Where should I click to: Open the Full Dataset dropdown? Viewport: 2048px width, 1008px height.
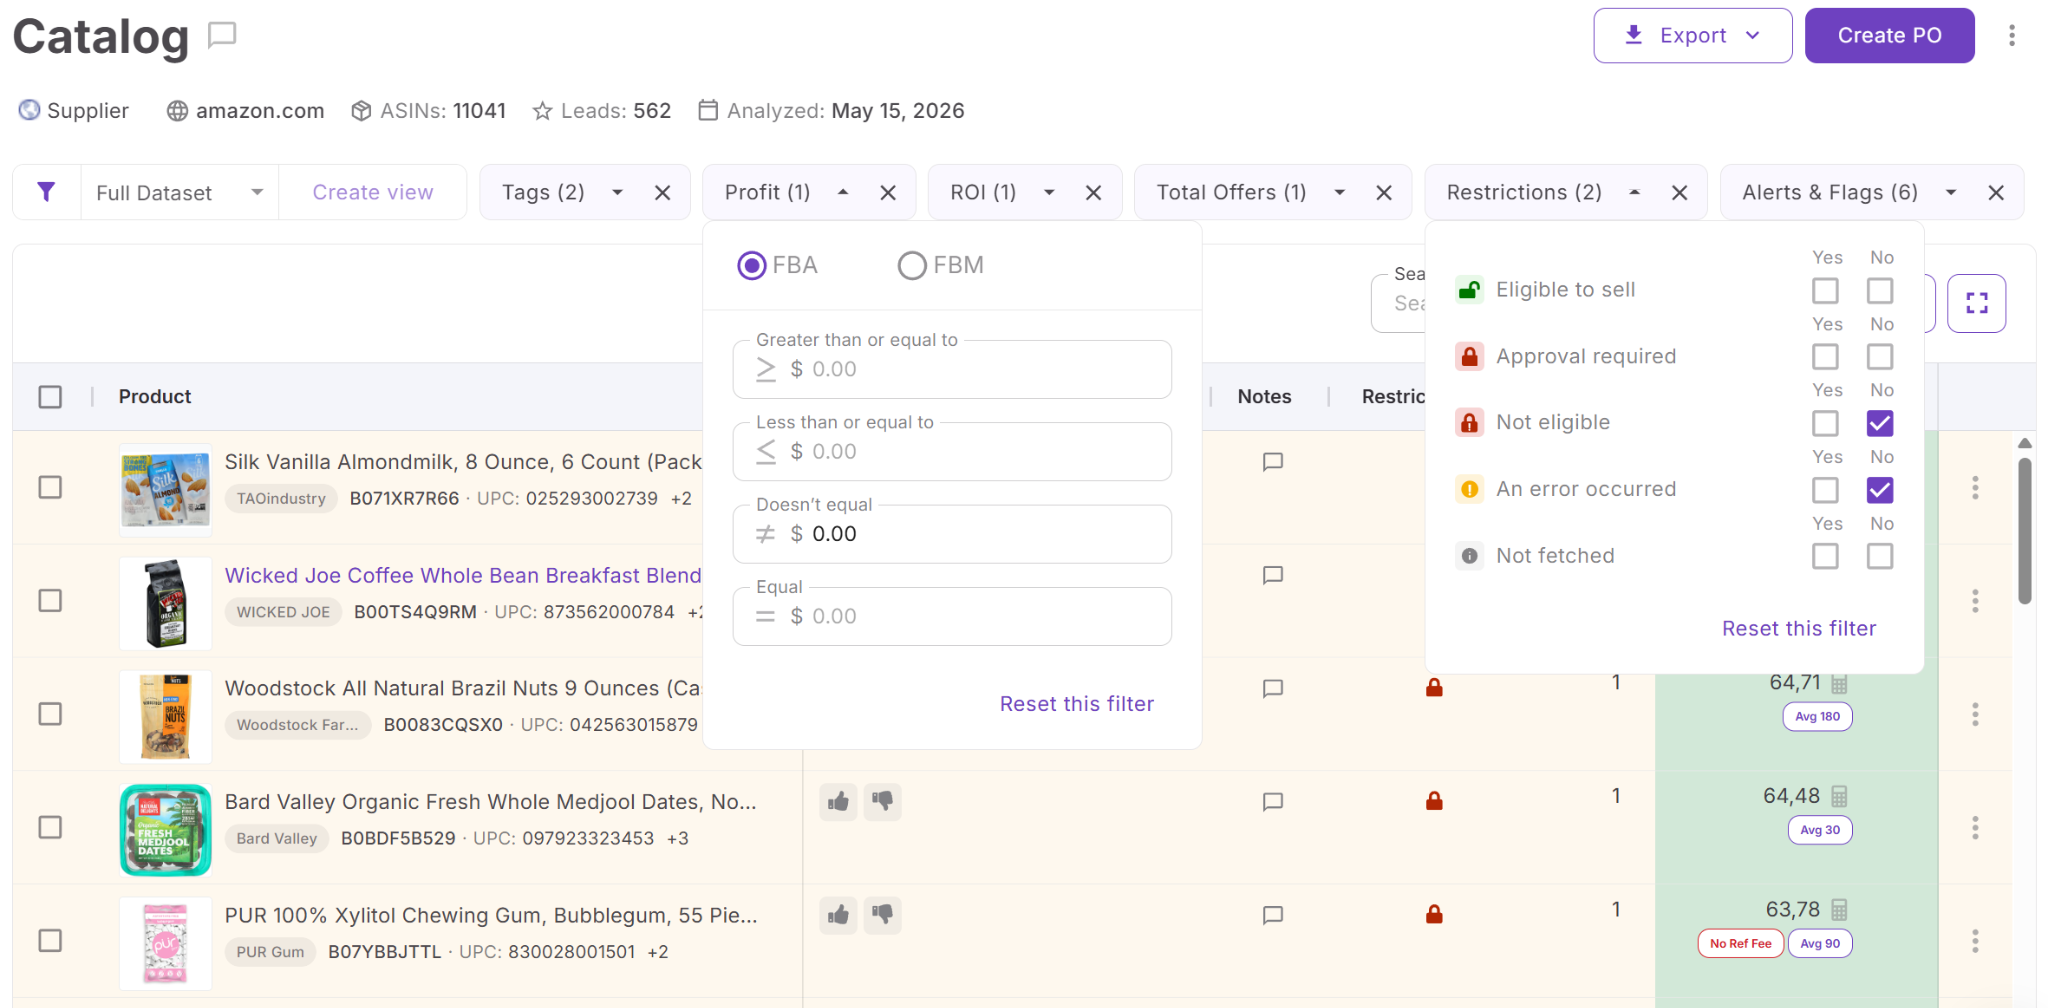coord(180,192)
